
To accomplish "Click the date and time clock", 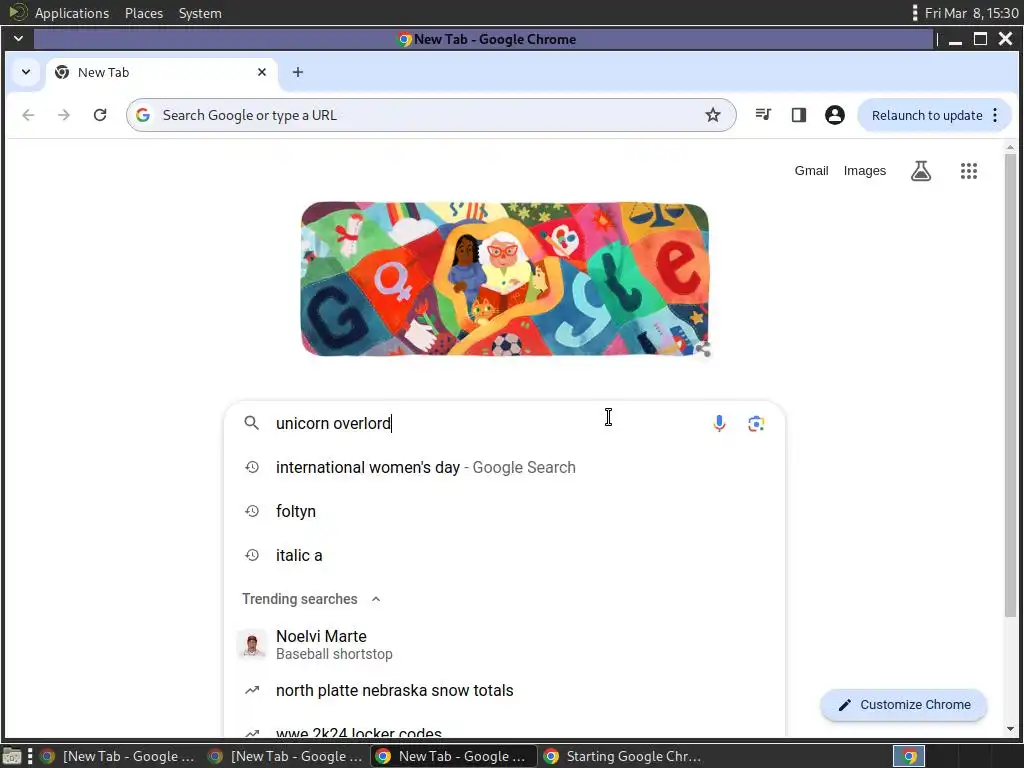I will [971, 13].
